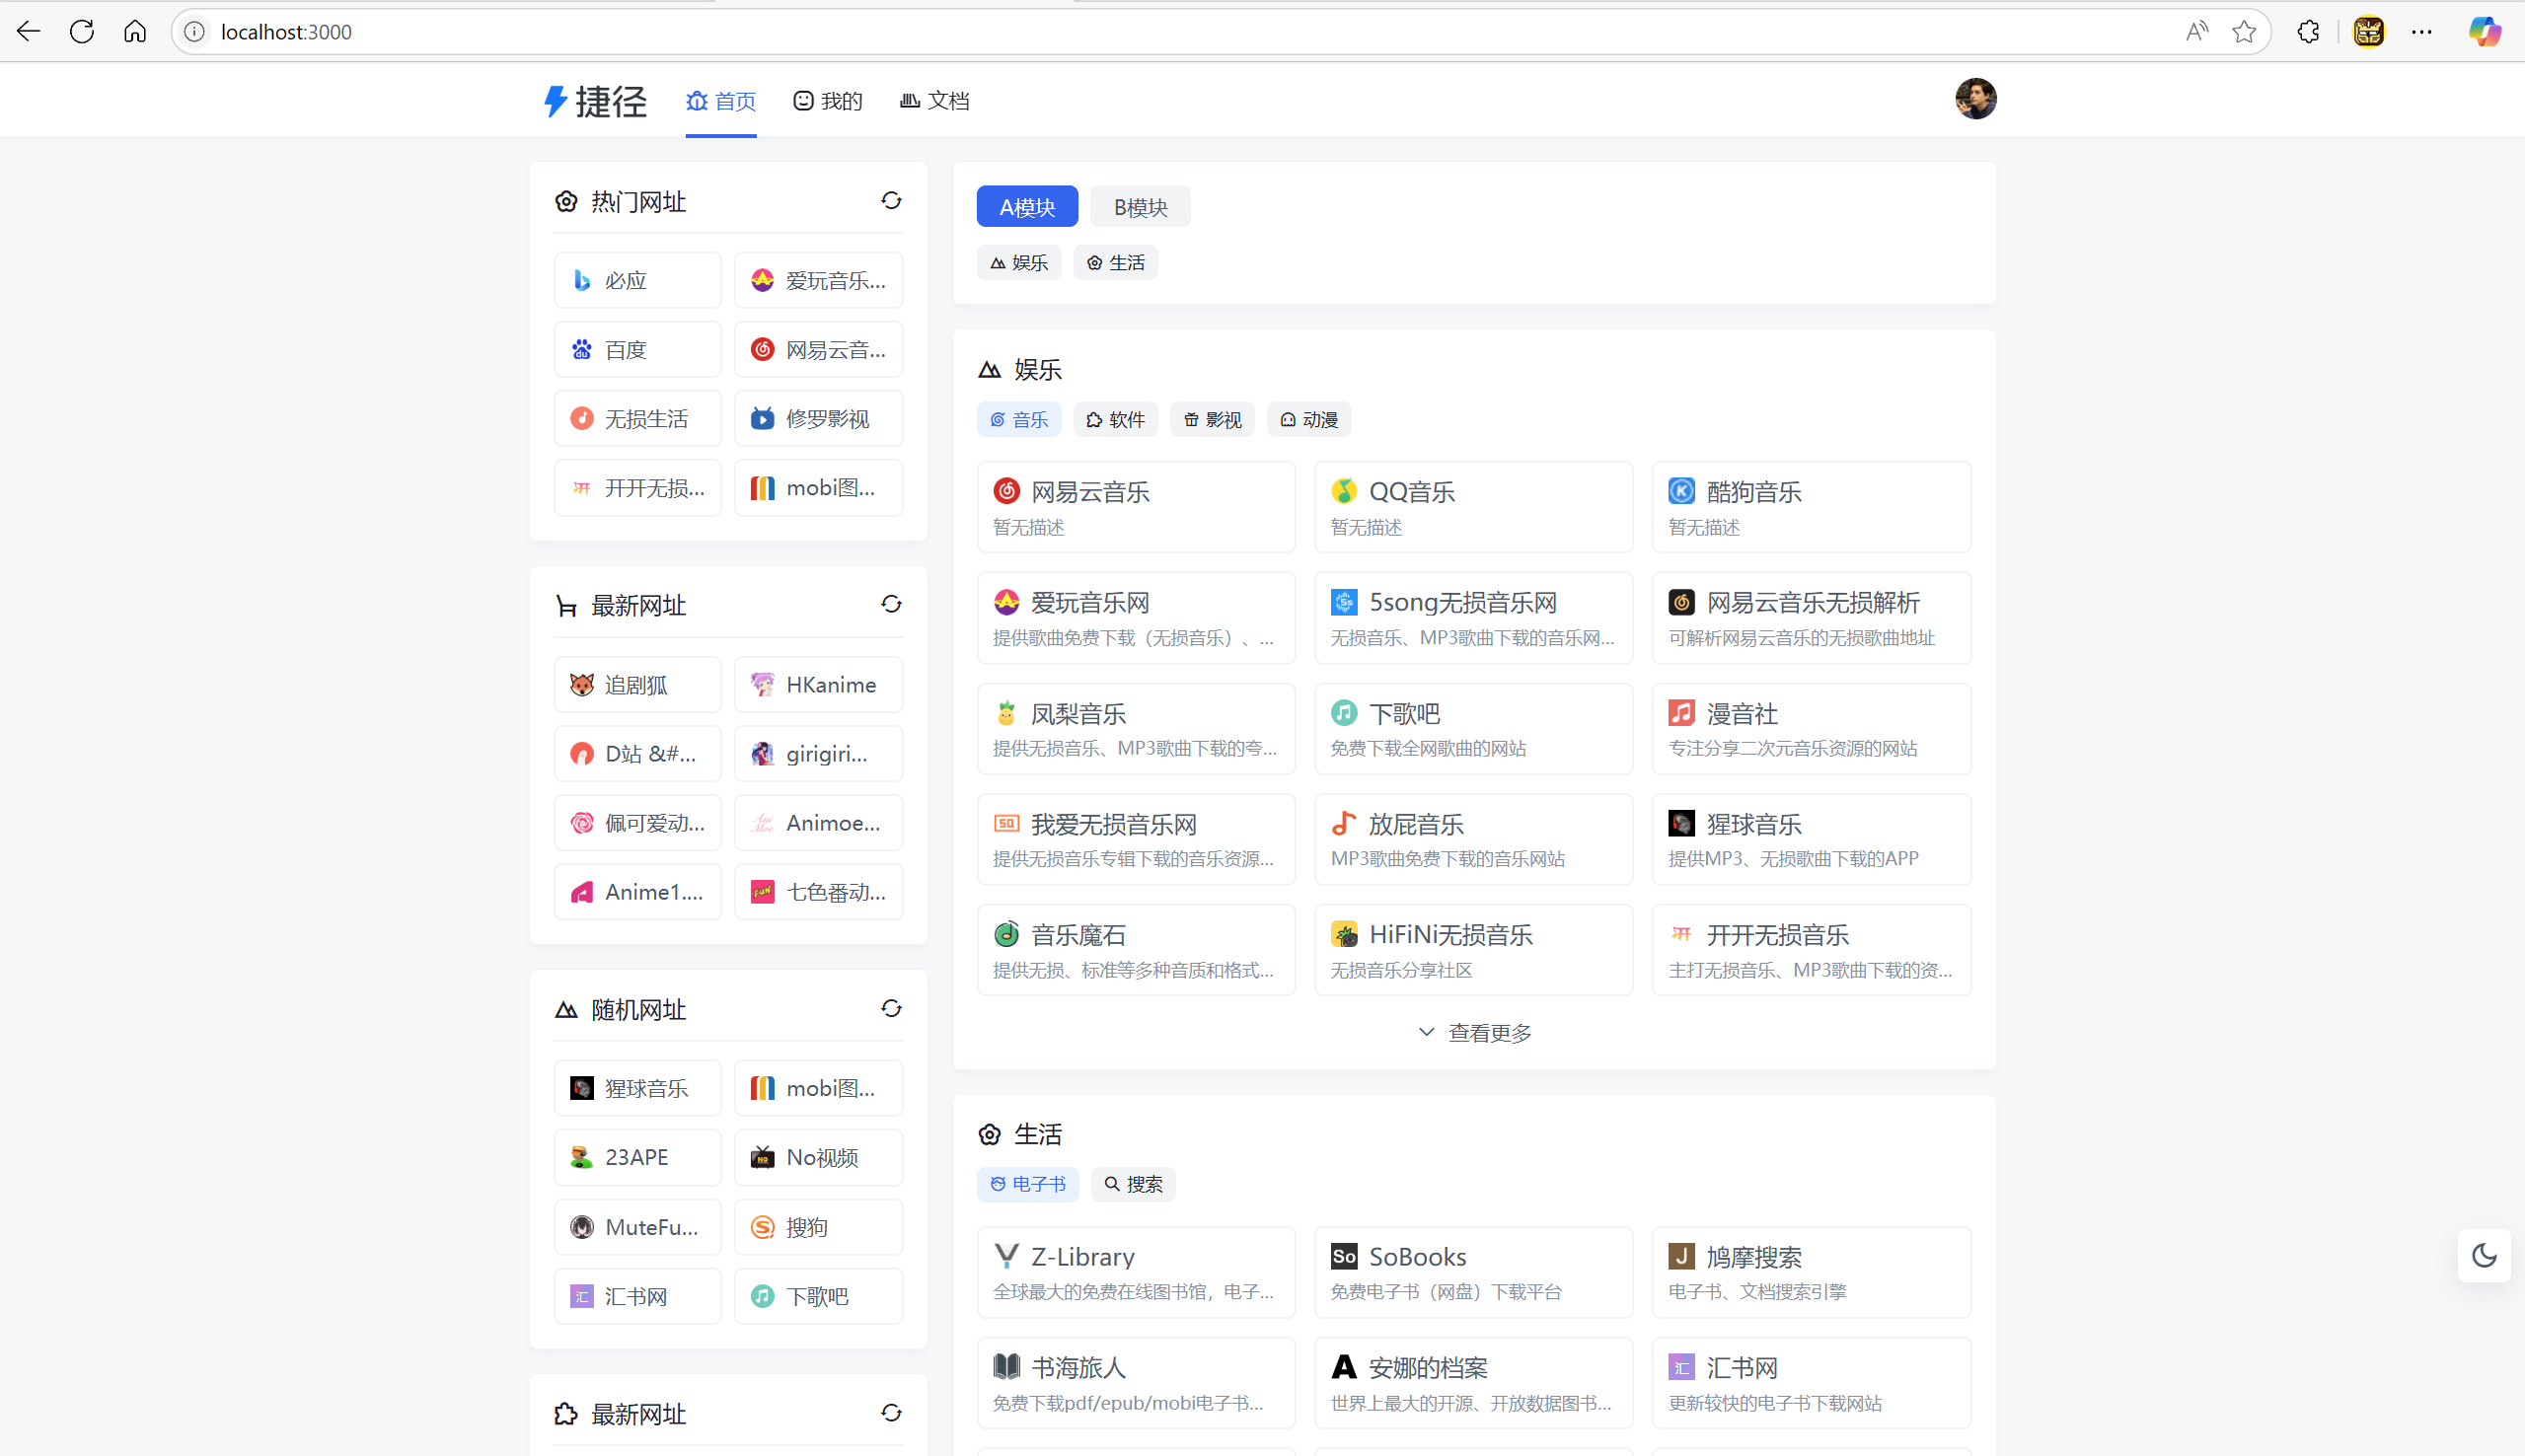Screen dimensions: 2525x1456
Task: Open the 必应 hot site
Action: pos(637,281)
